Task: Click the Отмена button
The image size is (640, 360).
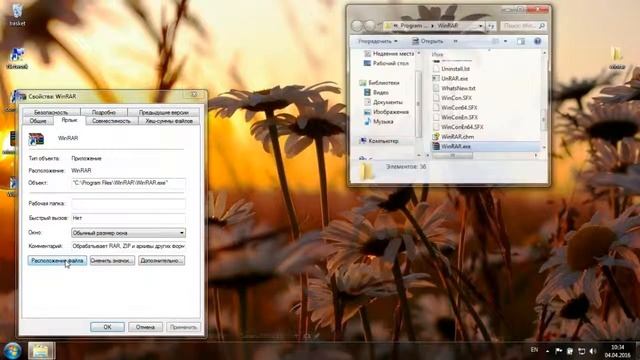Action: coord(145,327)
